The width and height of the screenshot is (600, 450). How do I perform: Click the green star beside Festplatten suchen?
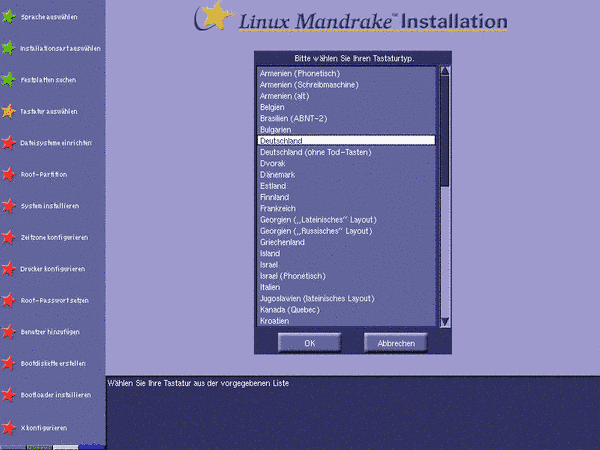point(8,79)
